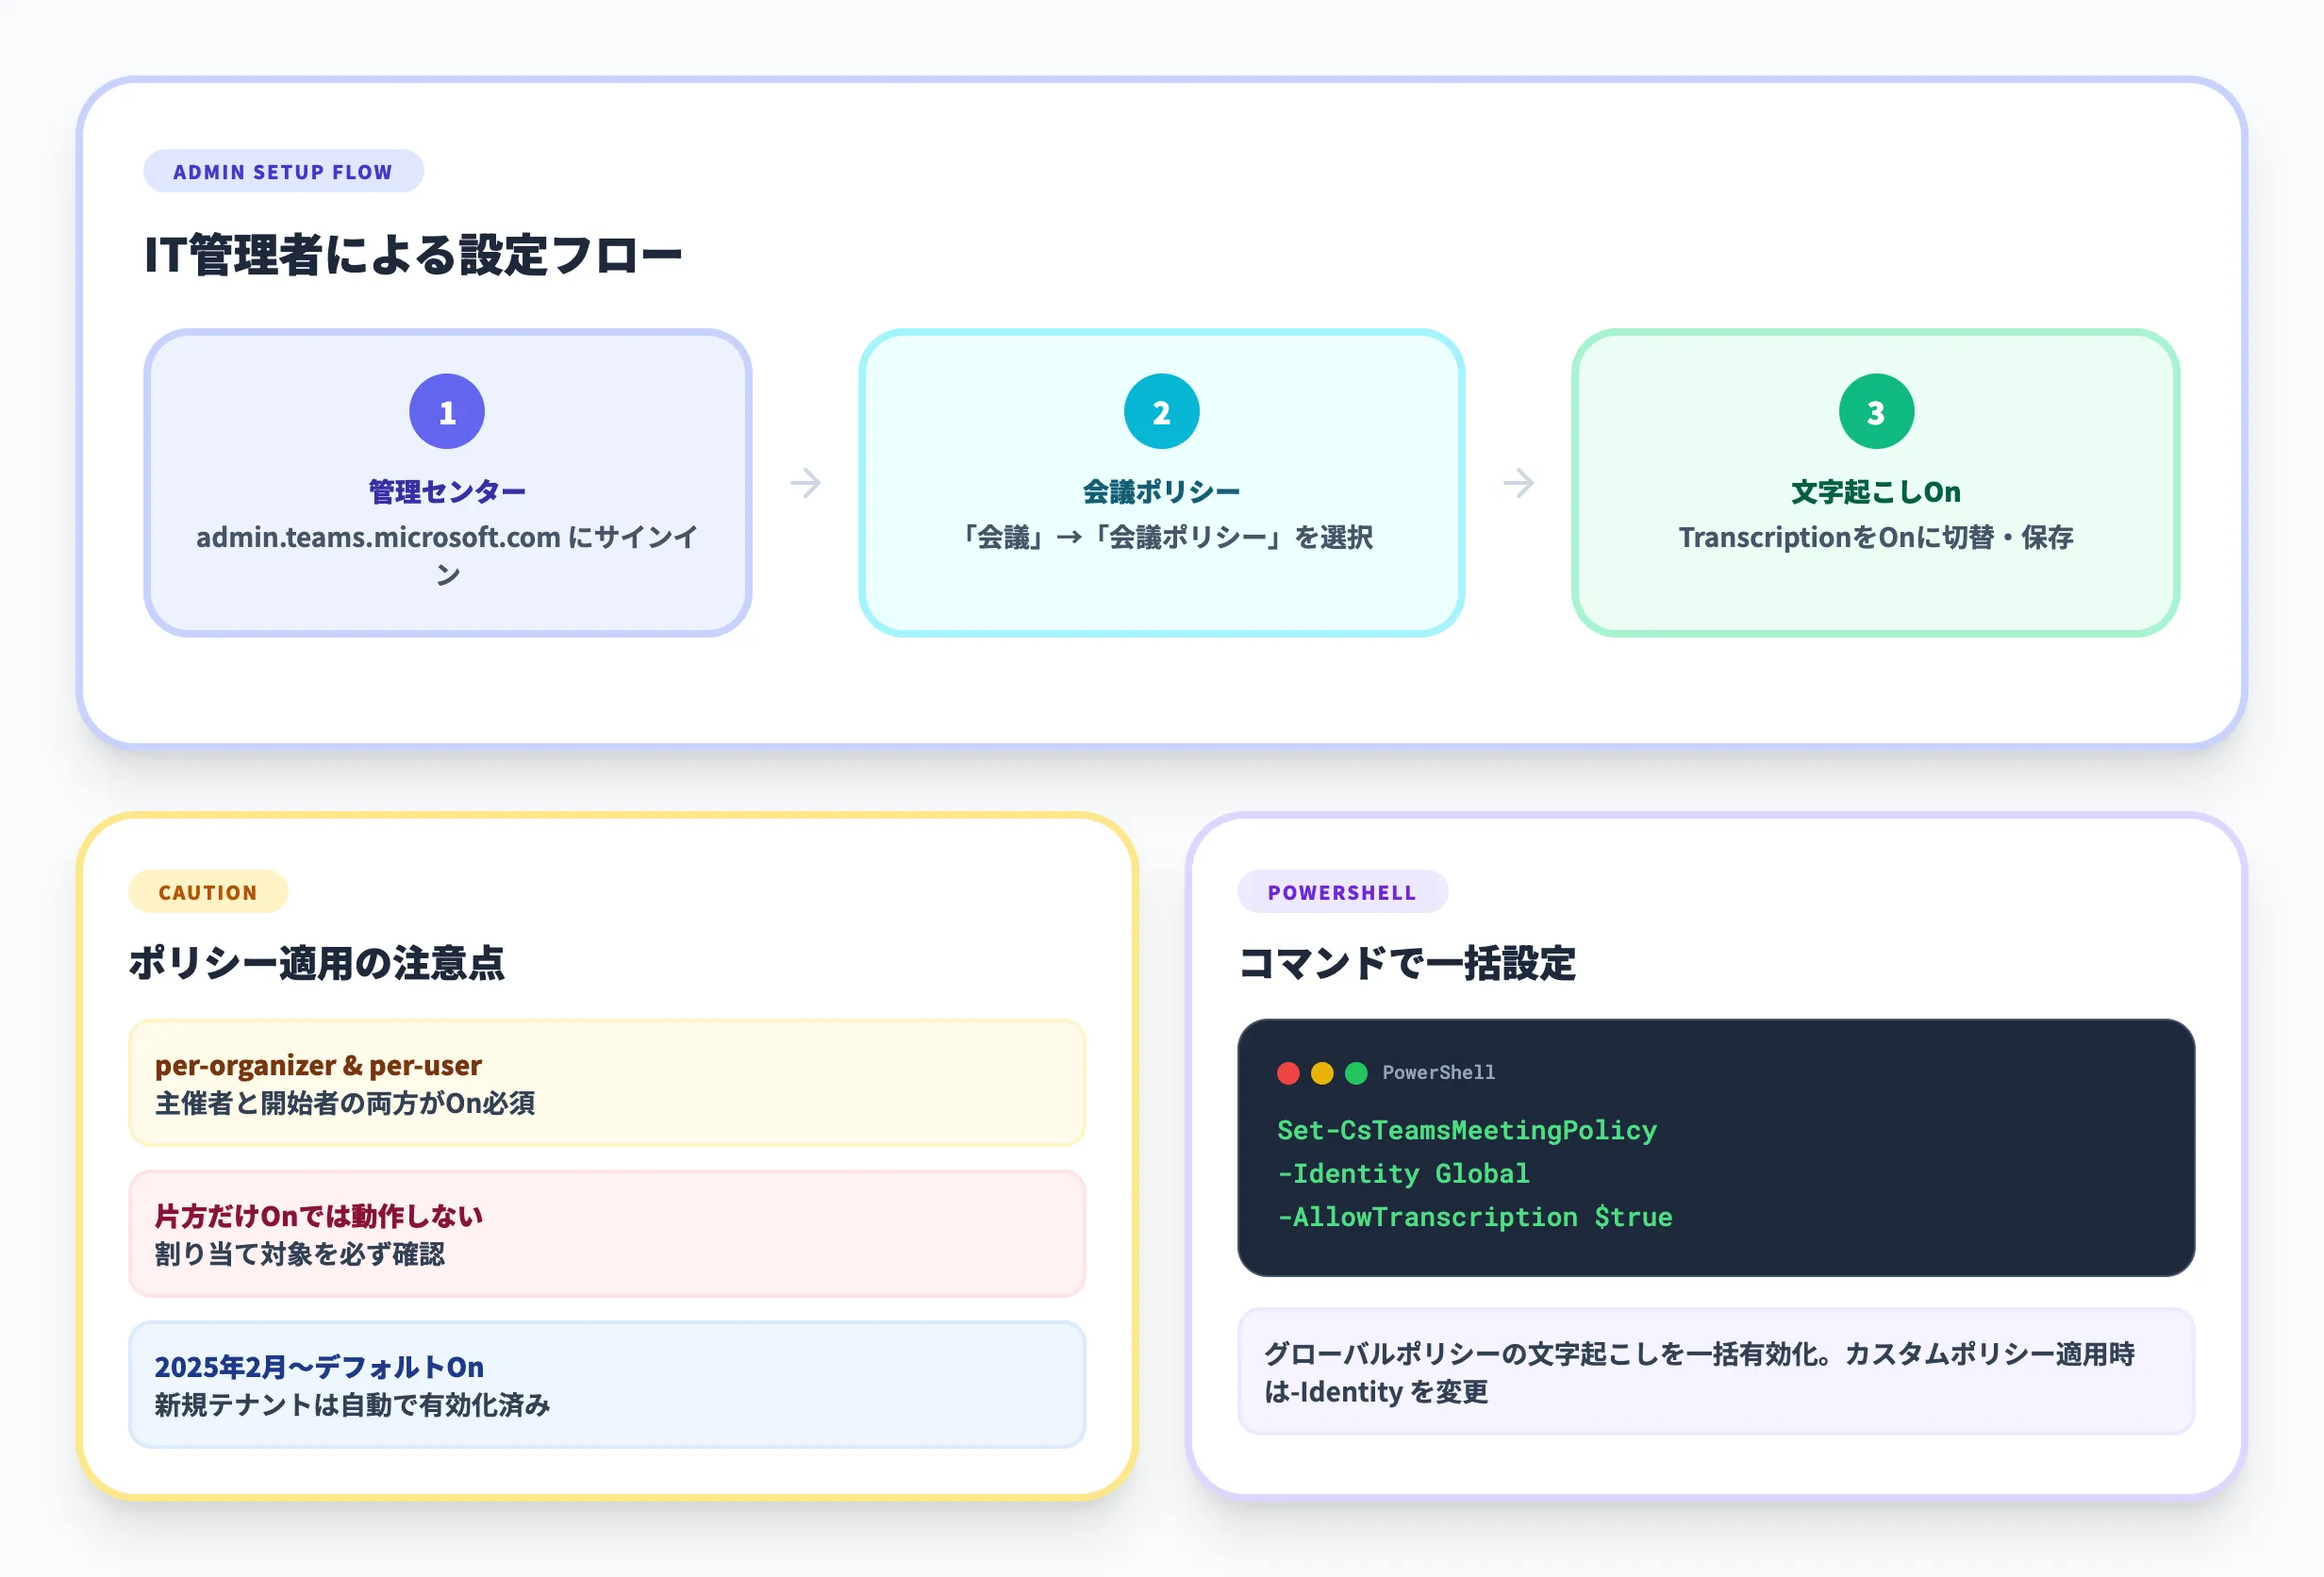Expand the POWERSHELL badge

pyautogui.click(x=1342, y=891)
